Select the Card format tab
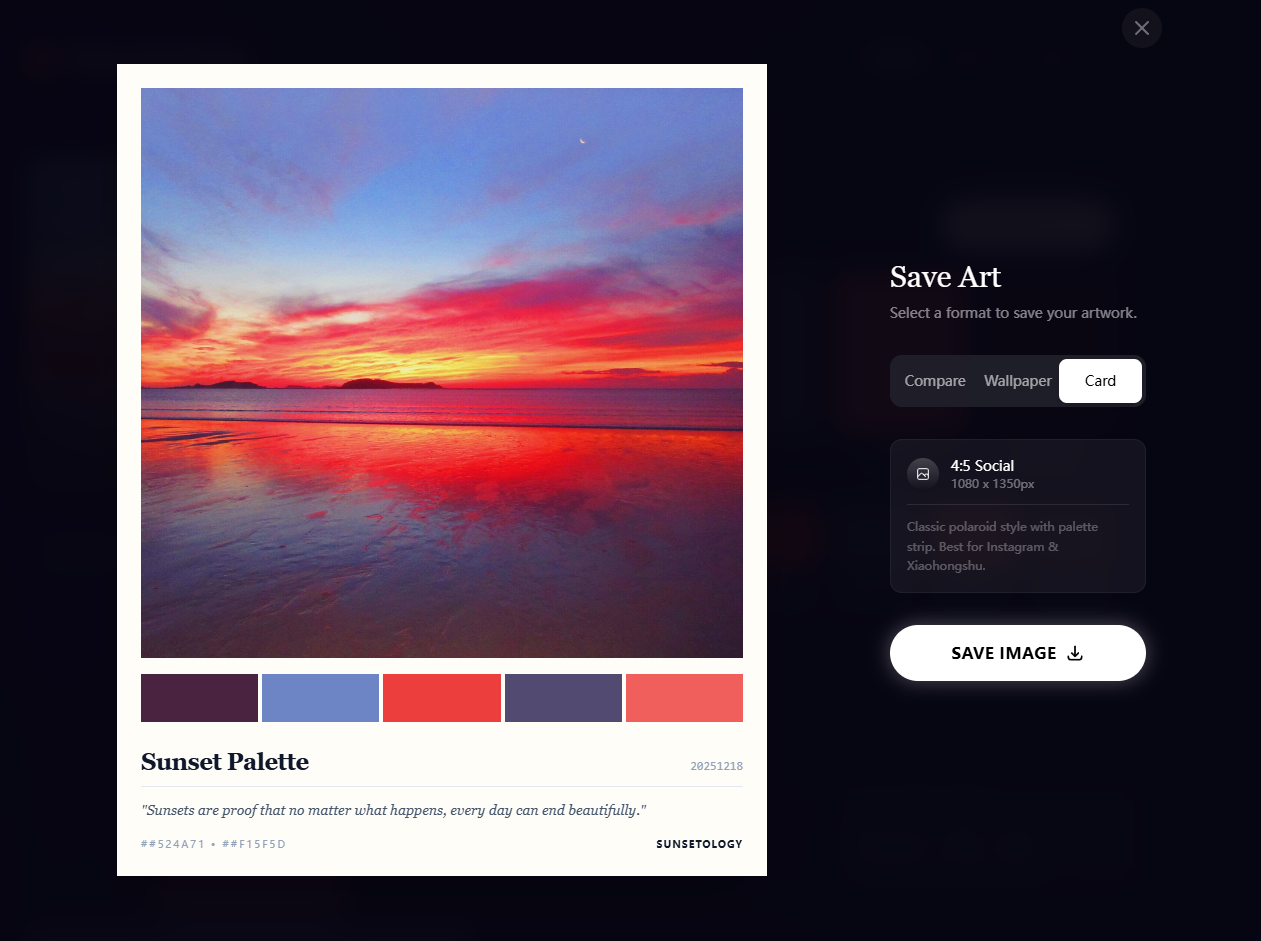The height and width of the screenshot is (941, 1261). (1100, 381)
